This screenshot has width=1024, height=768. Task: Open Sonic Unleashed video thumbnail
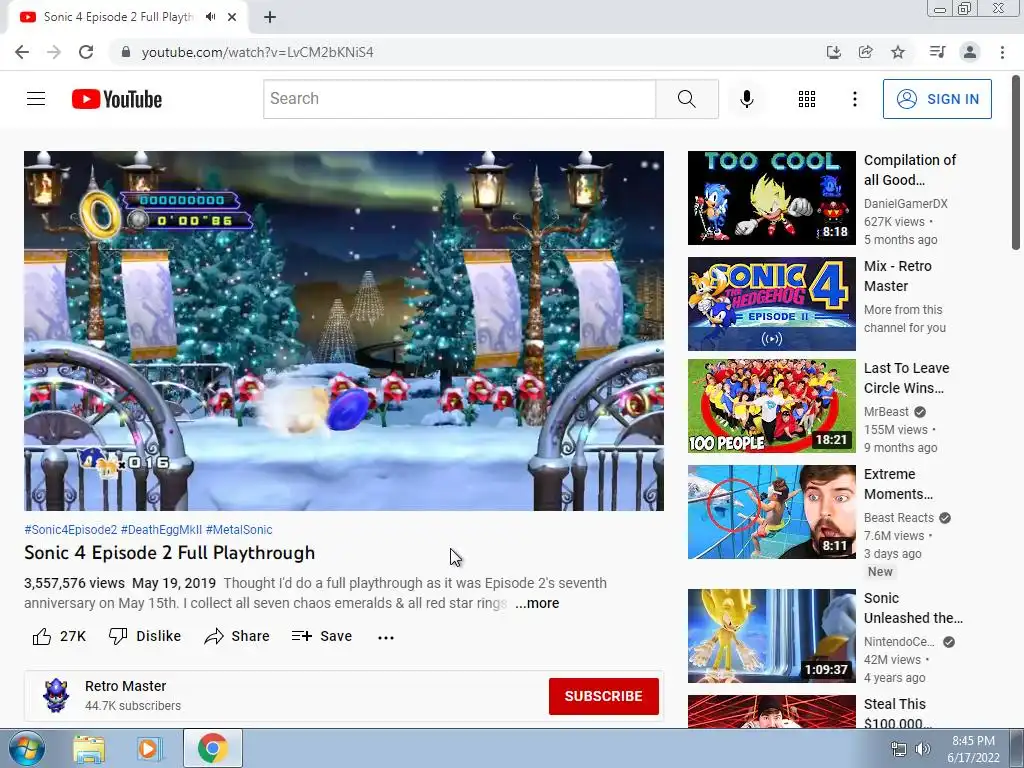coord(771,636)
